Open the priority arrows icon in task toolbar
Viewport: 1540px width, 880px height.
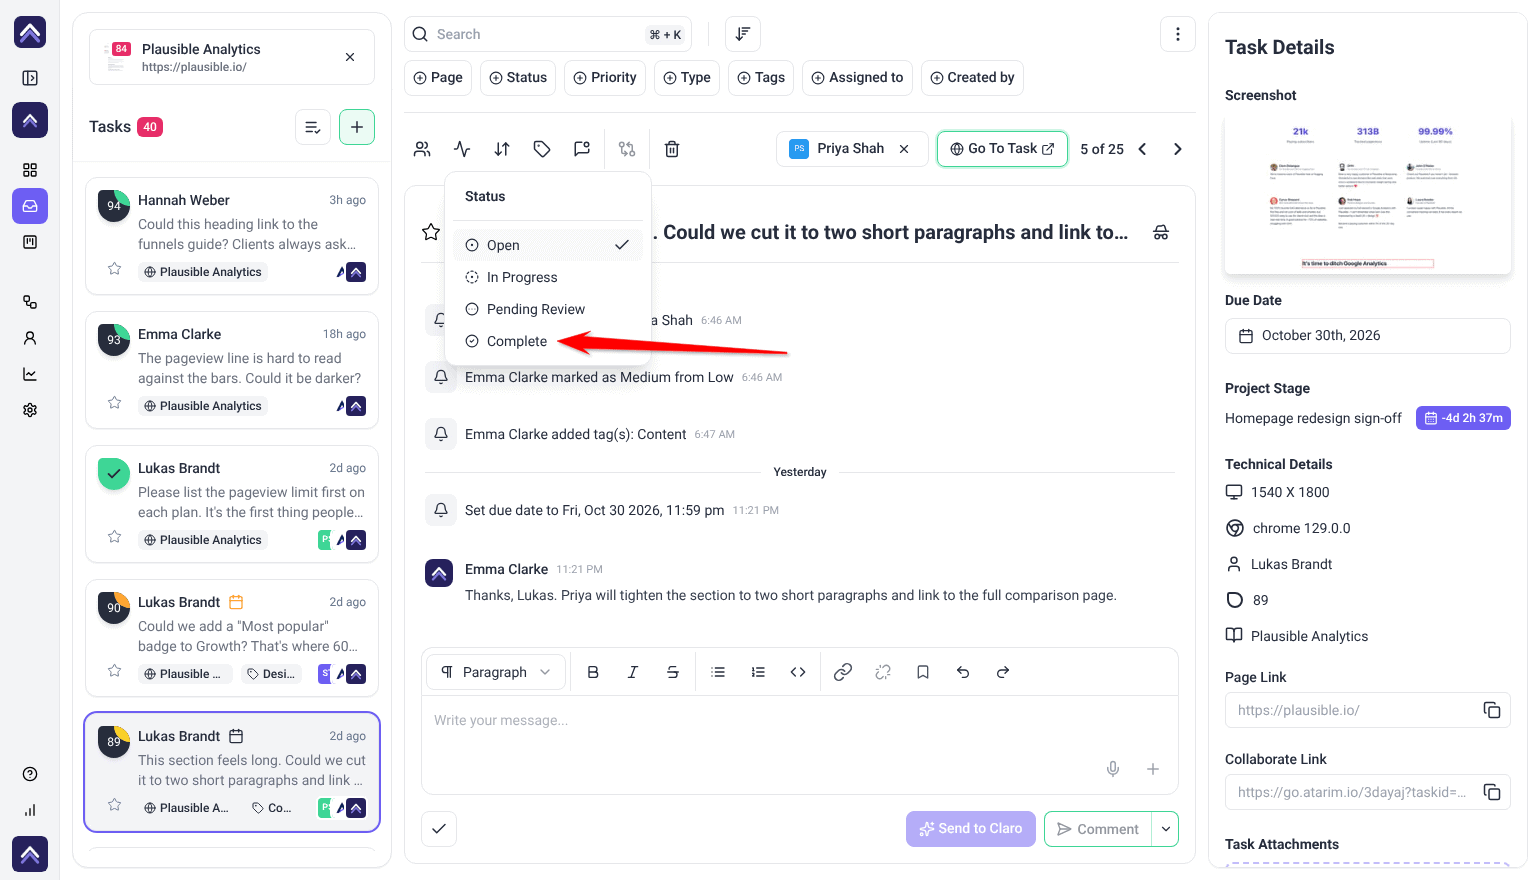click(x=502, y=149)
